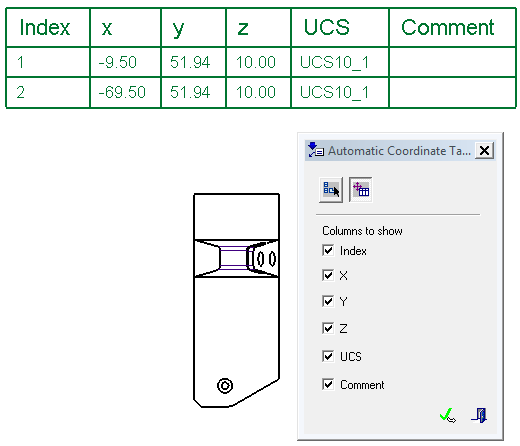Click the -9.50 x value cell

click(125, 62)
